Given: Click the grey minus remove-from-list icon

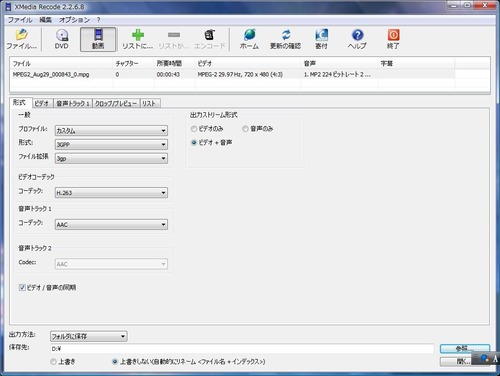Looking at the screenshot, I should (x=174, y=39).
